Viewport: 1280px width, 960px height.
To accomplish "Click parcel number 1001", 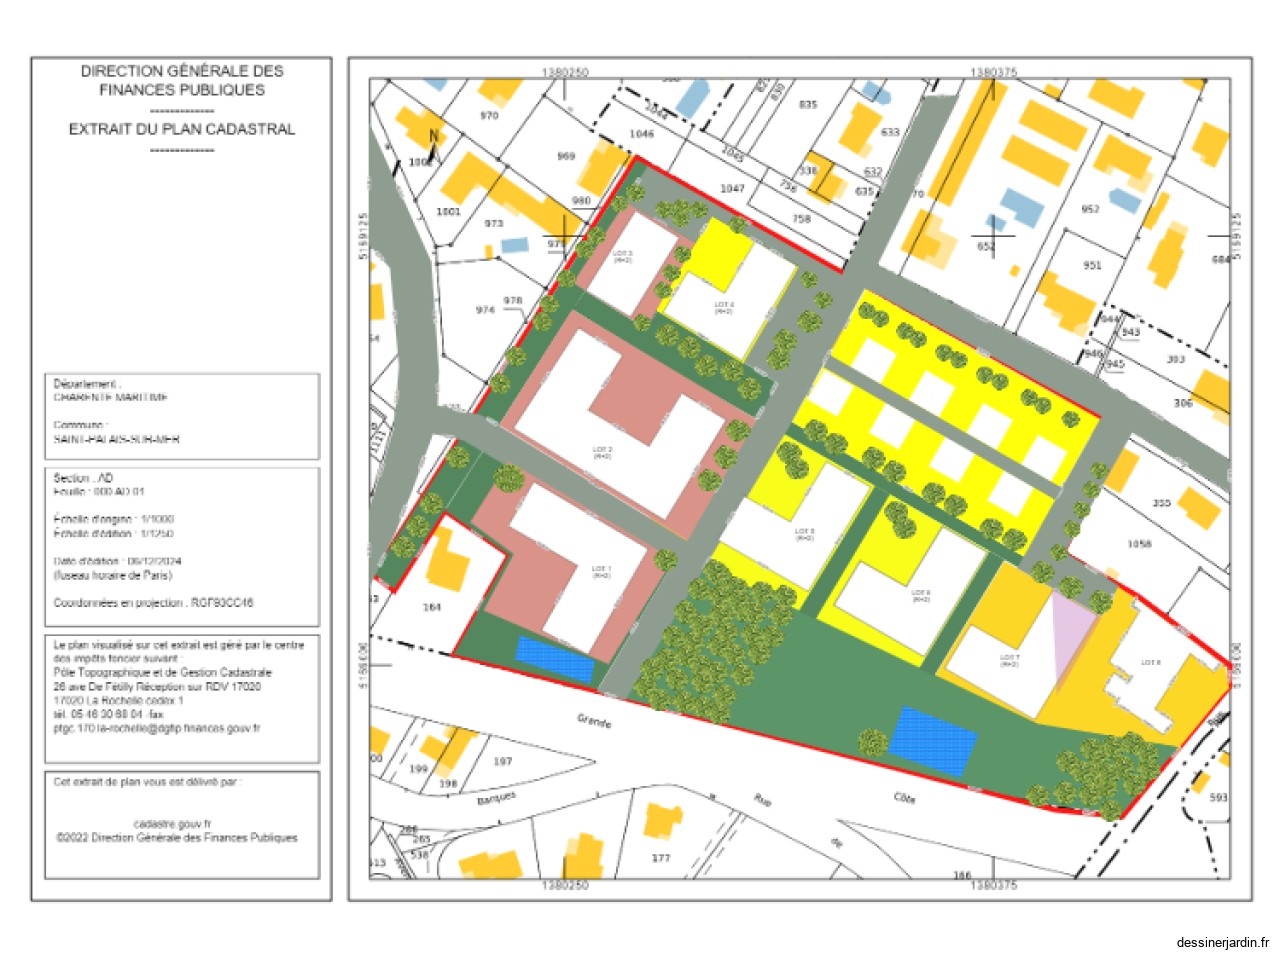I will point(448,211).
